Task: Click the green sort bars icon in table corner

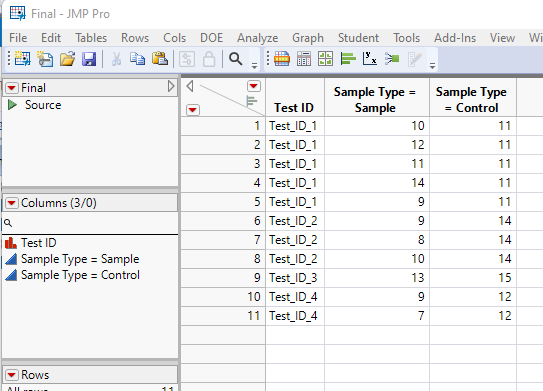Action: [x=252, y=101]
